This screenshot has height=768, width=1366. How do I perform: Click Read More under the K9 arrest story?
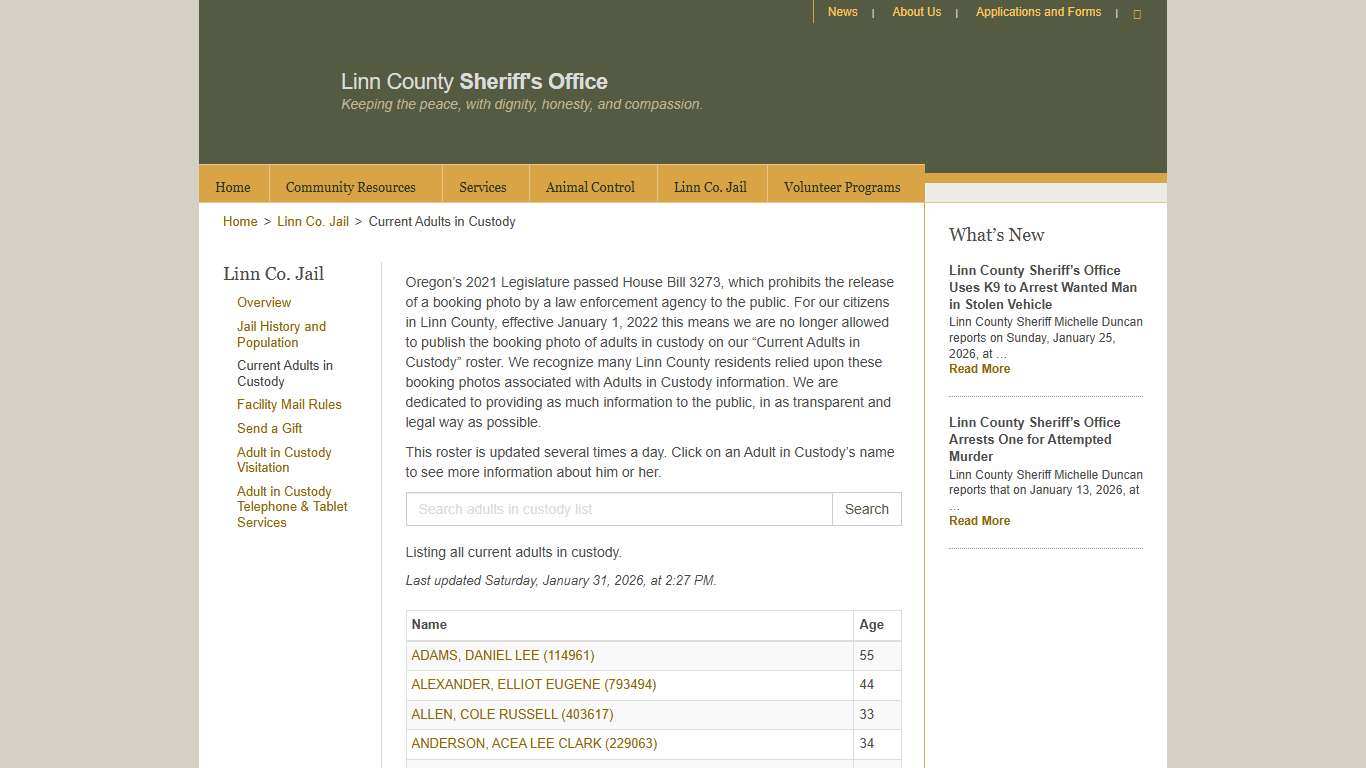pos(979,368)
